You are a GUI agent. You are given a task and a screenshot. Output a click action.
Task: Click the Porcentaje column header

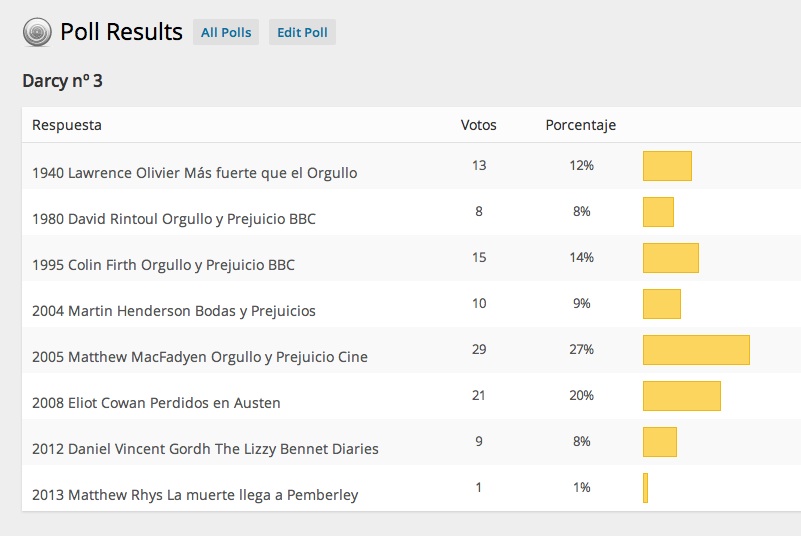click(580, 125)
